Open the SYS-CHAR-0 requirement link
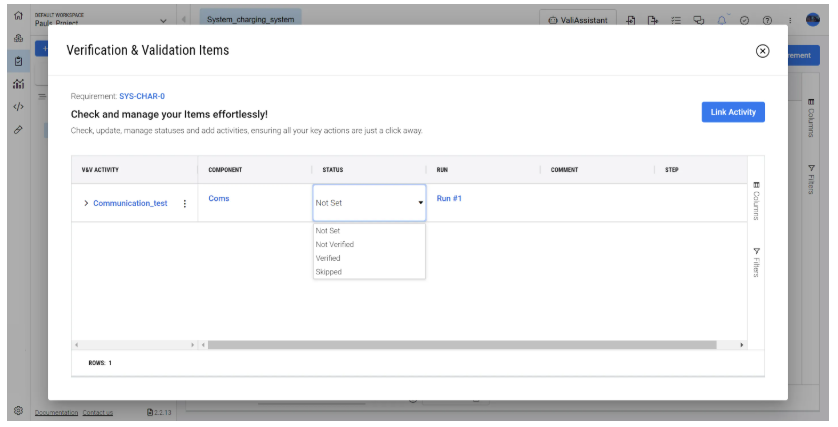Screen dimensions: 838x427 (142, 96)
